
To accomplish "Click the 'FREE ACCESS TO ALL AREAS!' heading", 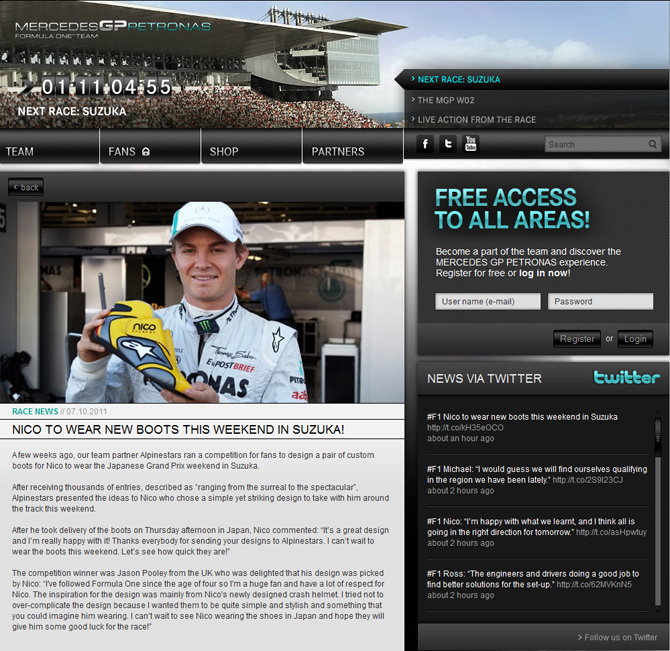I will [x=512, y=209].
